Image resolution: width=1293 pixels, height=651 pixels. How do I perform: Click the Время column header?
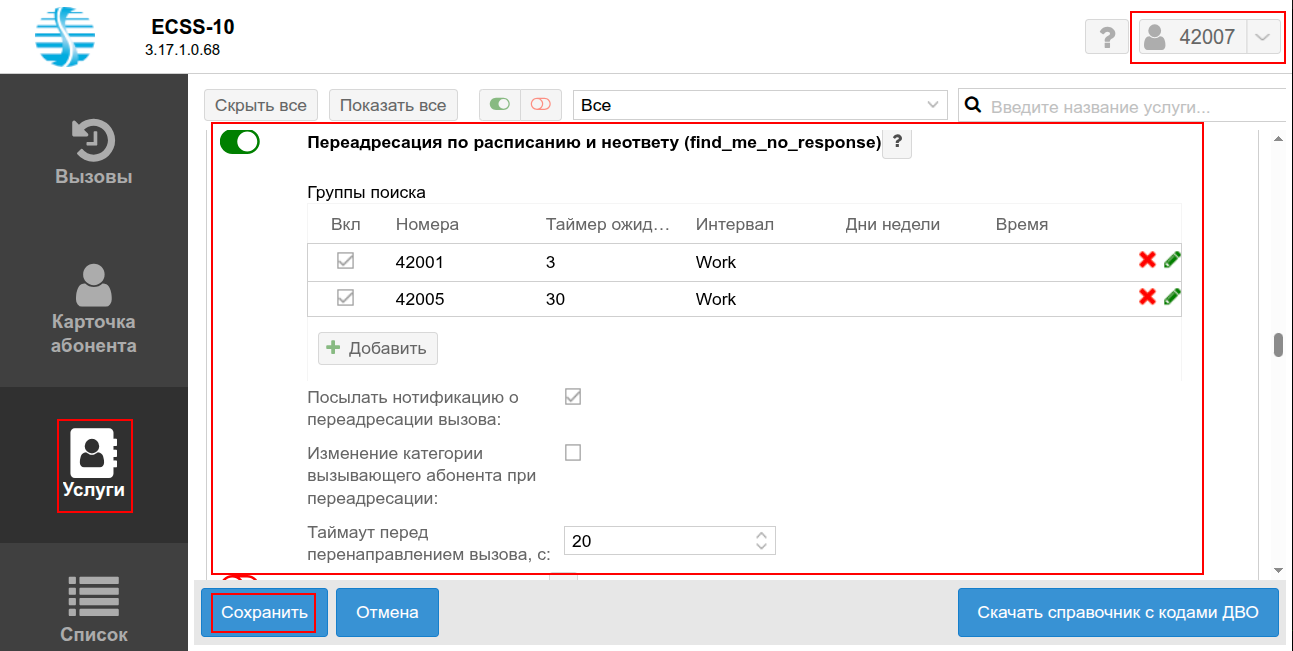tap(1022, 224)
